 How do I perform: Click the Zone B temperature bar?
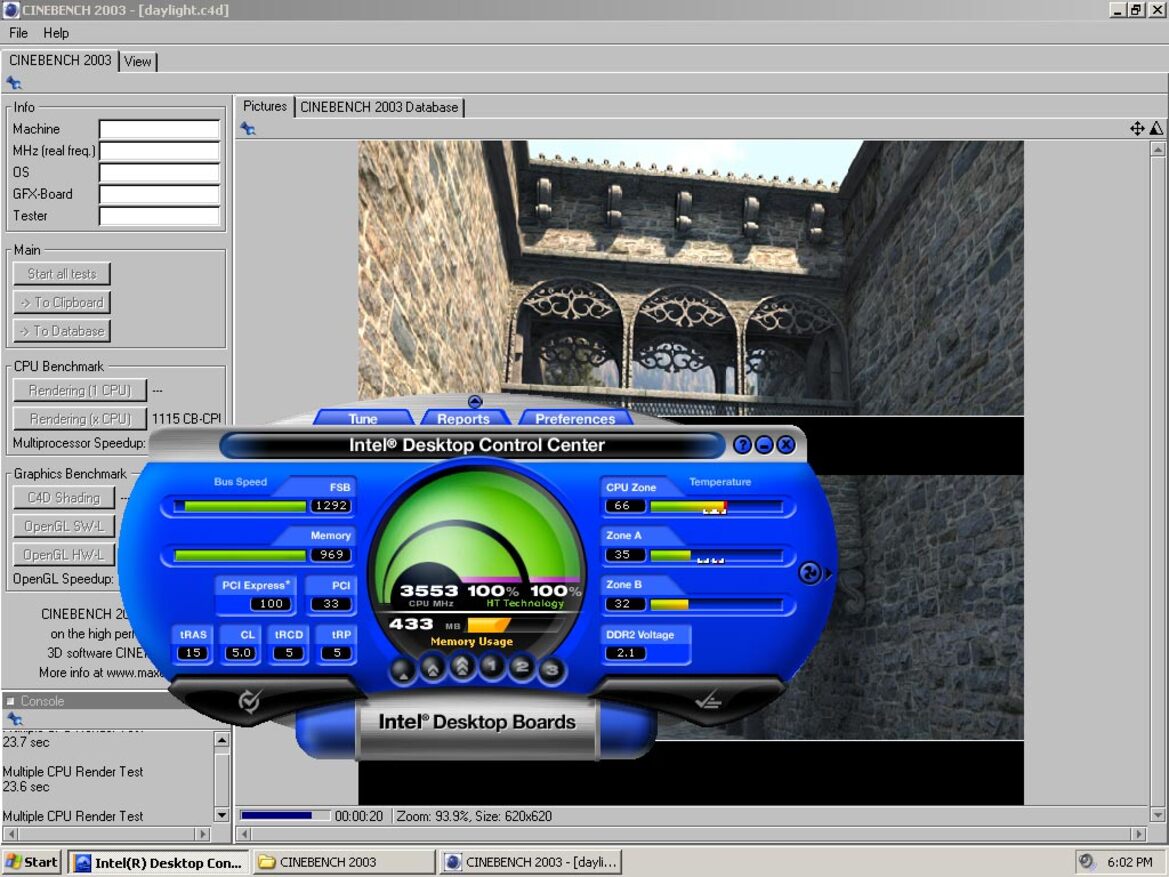pyautogui.click(x=716, y=604)
